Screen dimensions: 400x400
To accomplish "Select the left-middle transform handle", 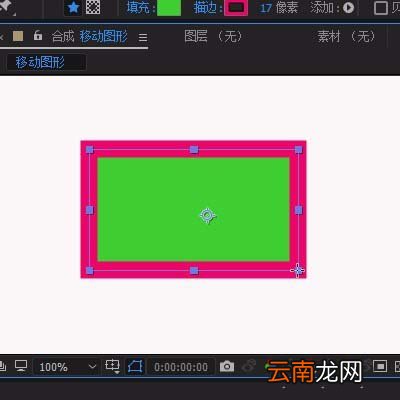I will 90,210.
